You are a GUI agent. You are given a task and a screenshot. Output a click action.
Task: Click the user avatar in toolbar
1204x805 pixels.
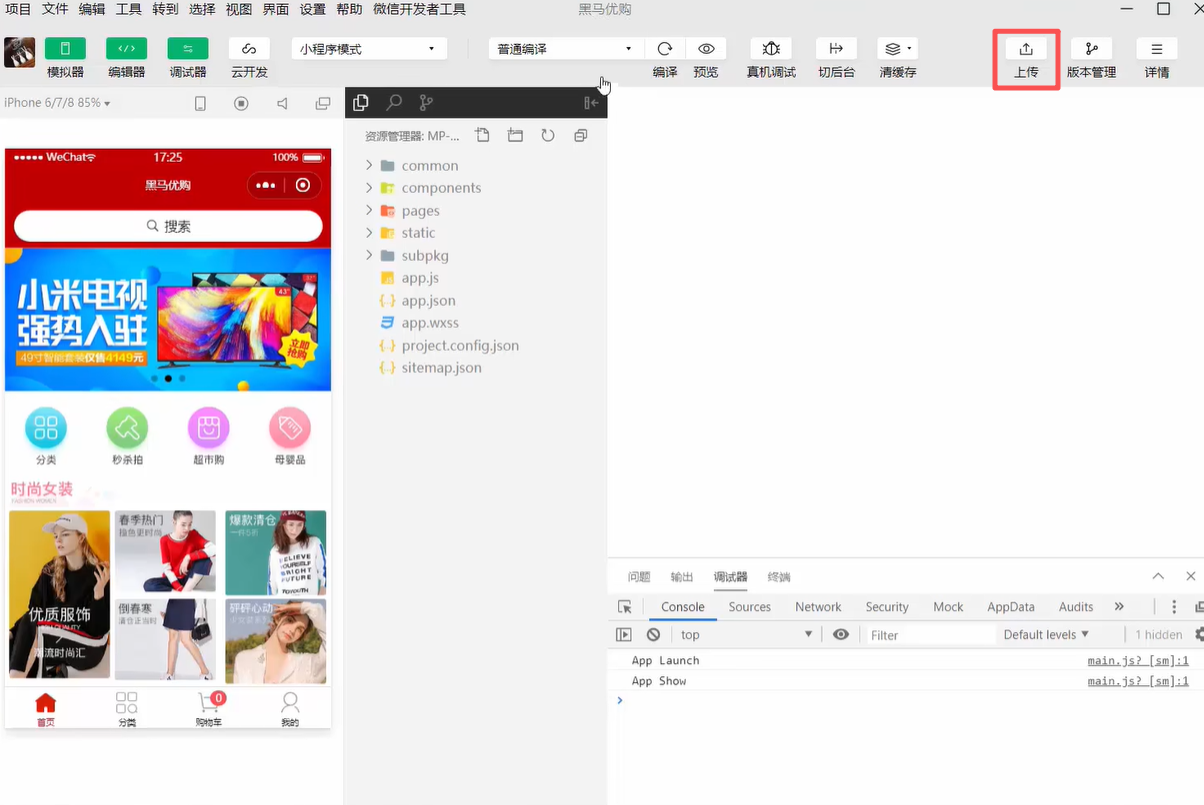tap(20, 53)
